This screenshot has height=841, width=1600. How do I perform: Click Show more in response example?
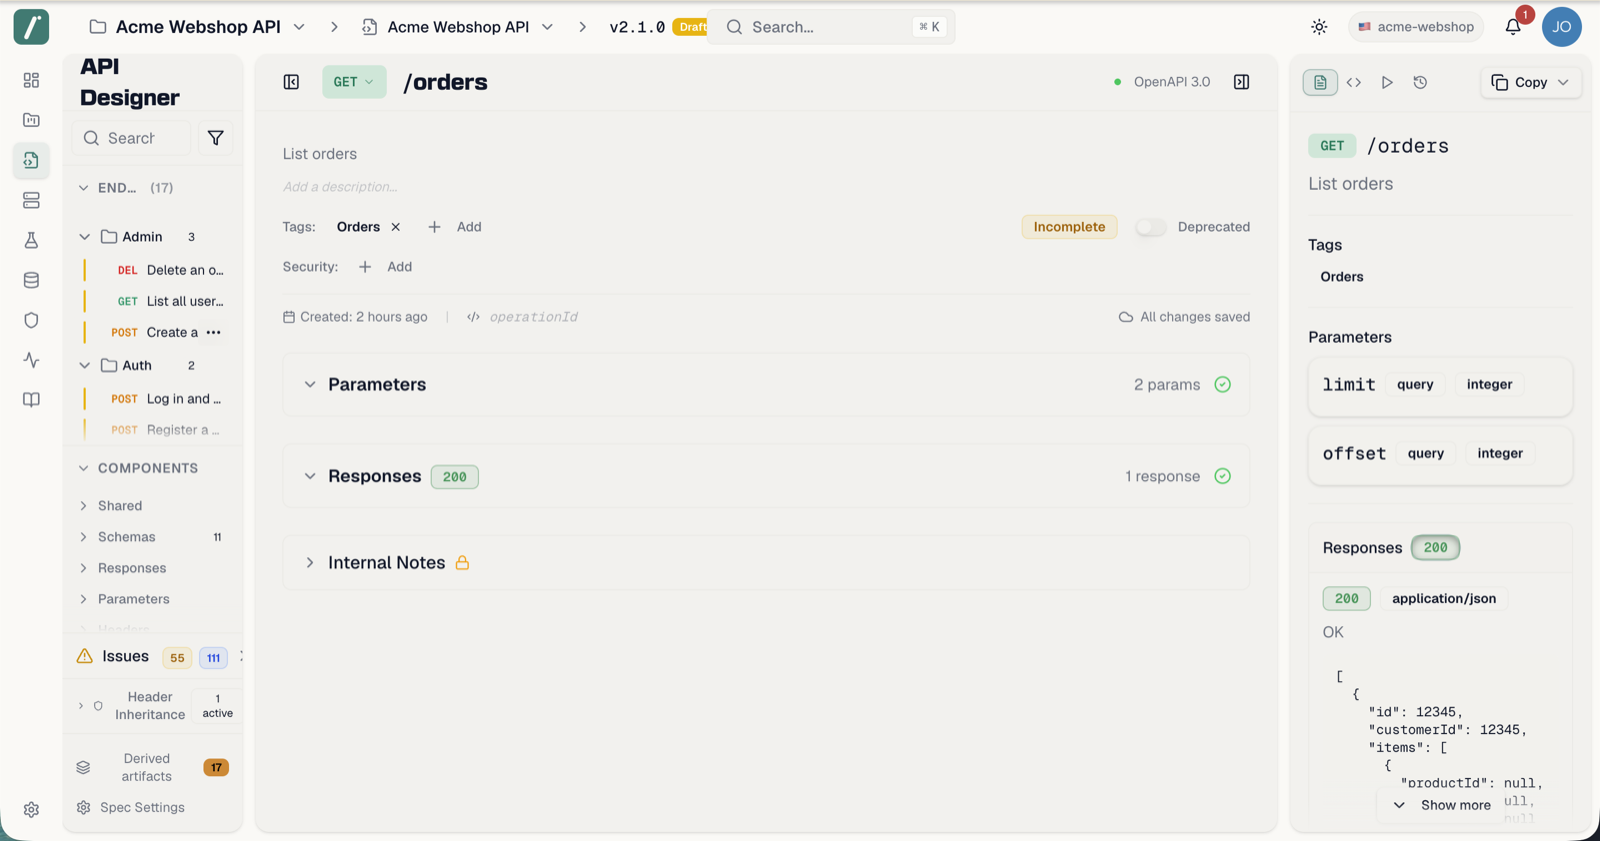(x=1443, y=805)
